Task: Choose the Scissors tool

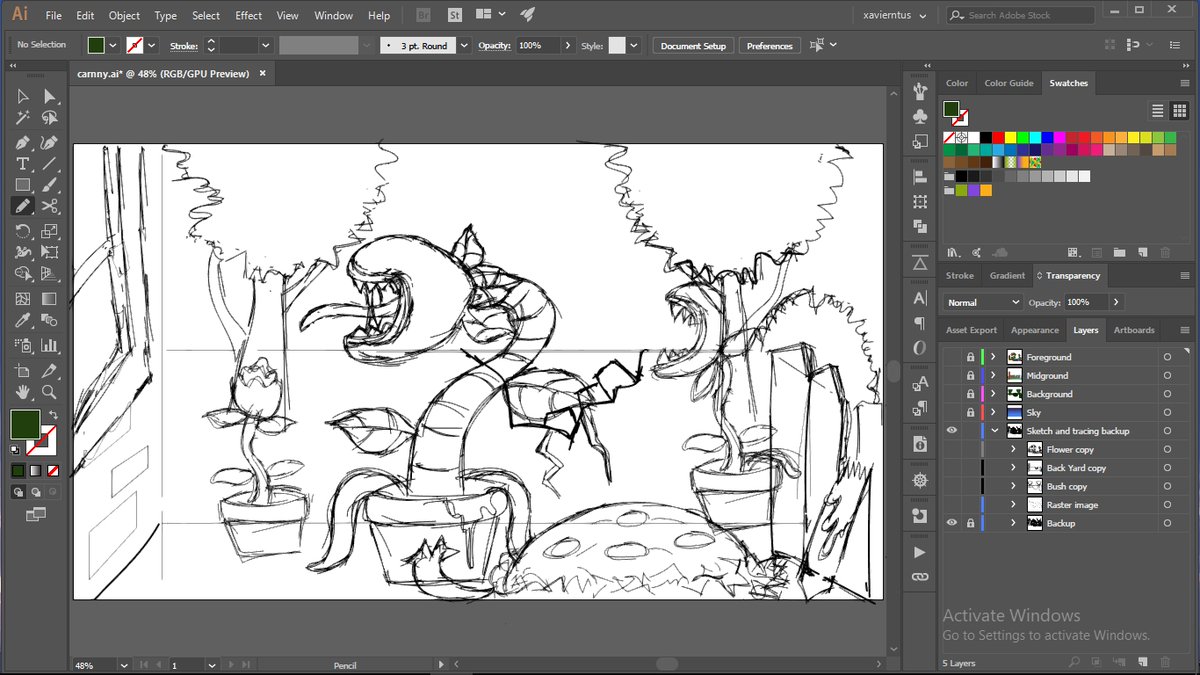Action: [x=49, y=206]
